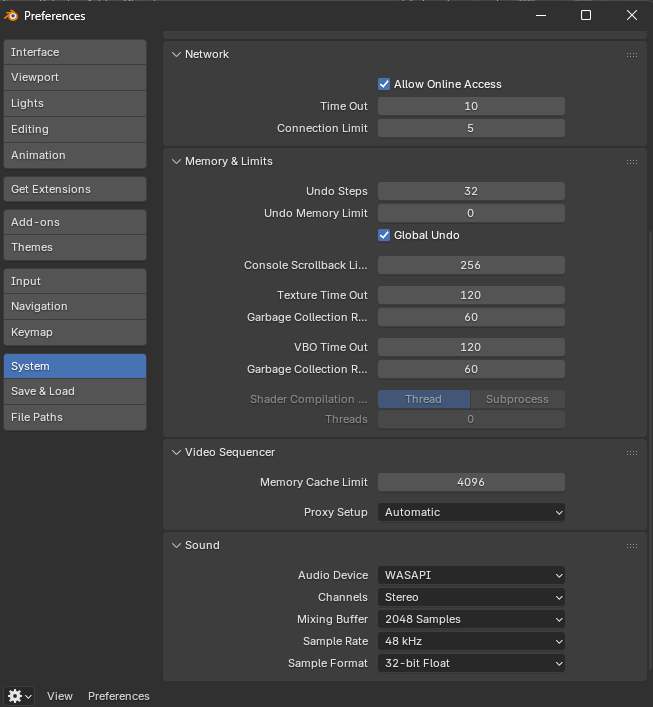Open the Audio Device dropdown
Image resolution: width=653 pixels, height=707 pixels.
click(x=471, y=575)
